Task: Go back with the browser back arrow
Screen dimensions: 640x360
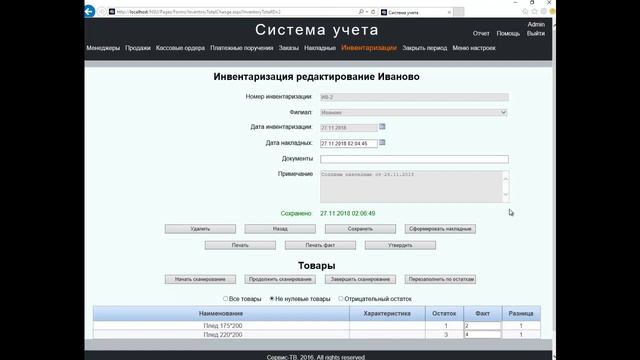Action: tap(89, 11)
